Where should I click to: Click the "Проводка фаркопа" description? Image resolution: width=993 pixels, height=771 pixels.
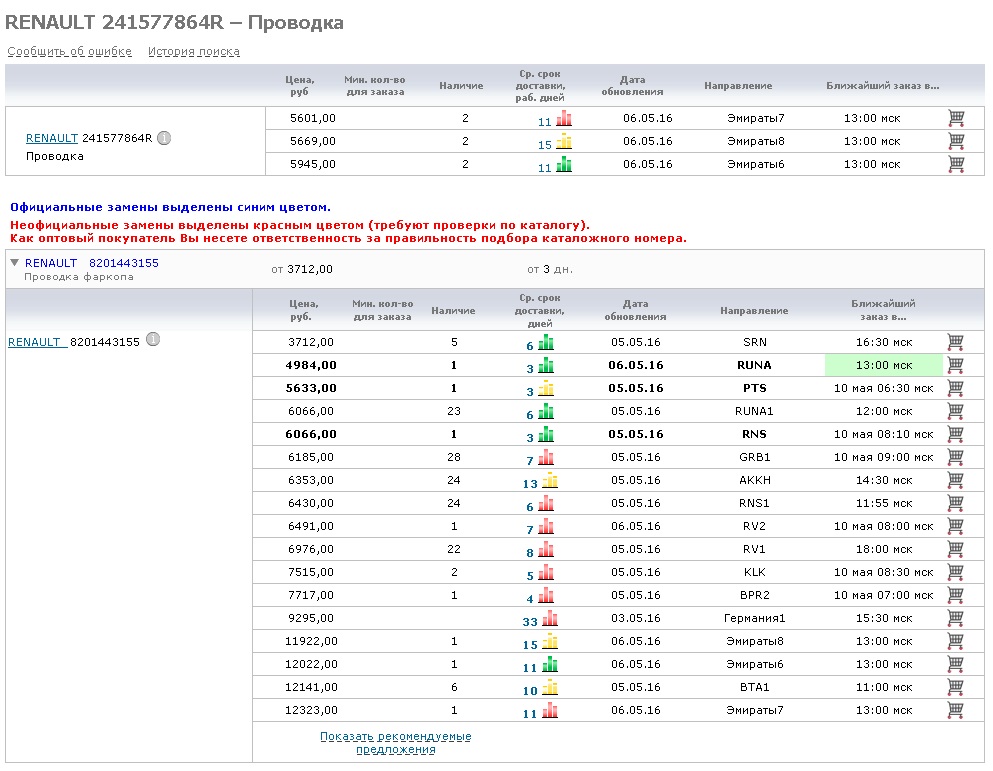(x=79, y=277)
